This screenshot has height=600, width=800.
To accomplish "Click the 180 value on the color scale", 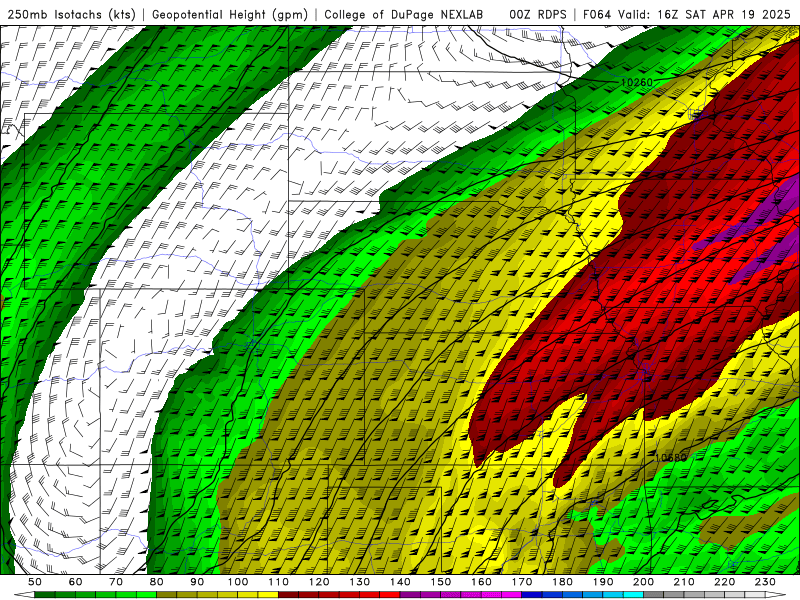I will tap(562, 582).
